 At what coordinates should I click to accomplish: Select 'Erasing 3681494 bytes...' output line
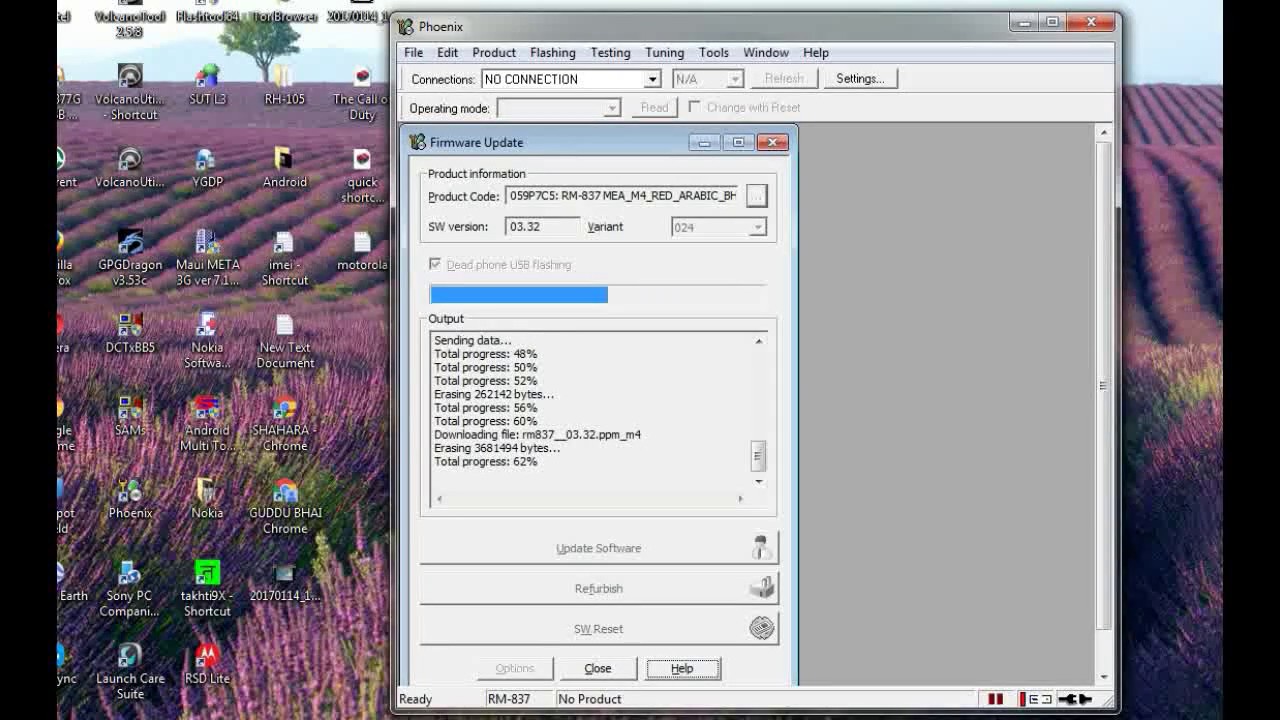[x=497, y=448]
